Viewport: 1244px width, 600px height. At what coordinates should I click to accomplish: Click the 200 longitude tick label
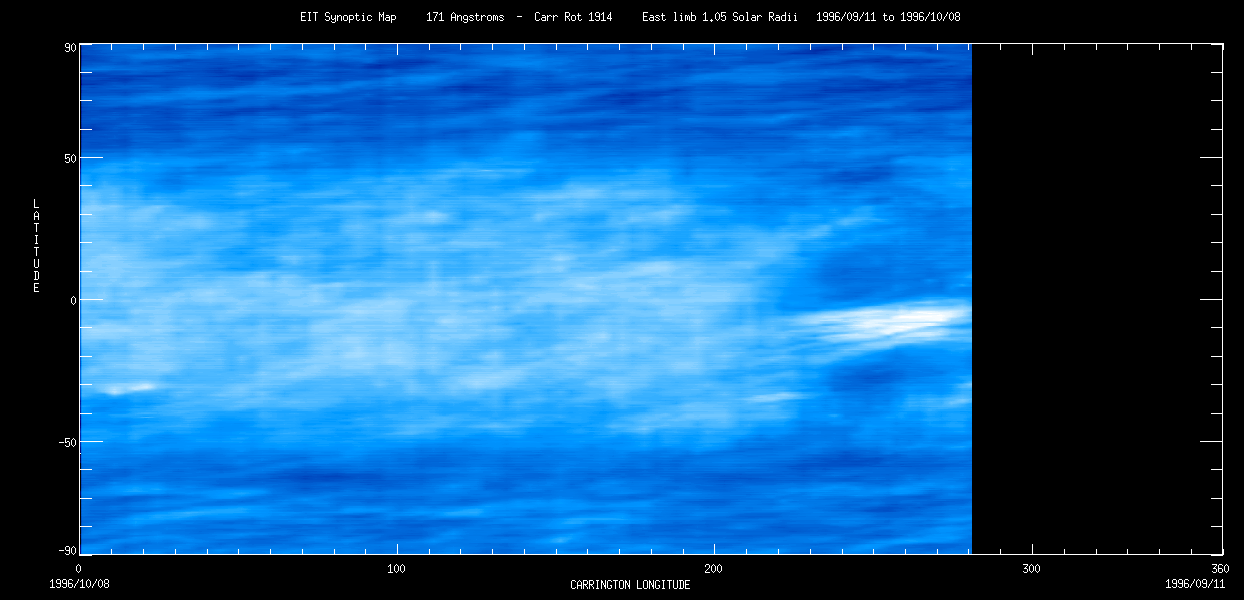(x=714, y=569)
